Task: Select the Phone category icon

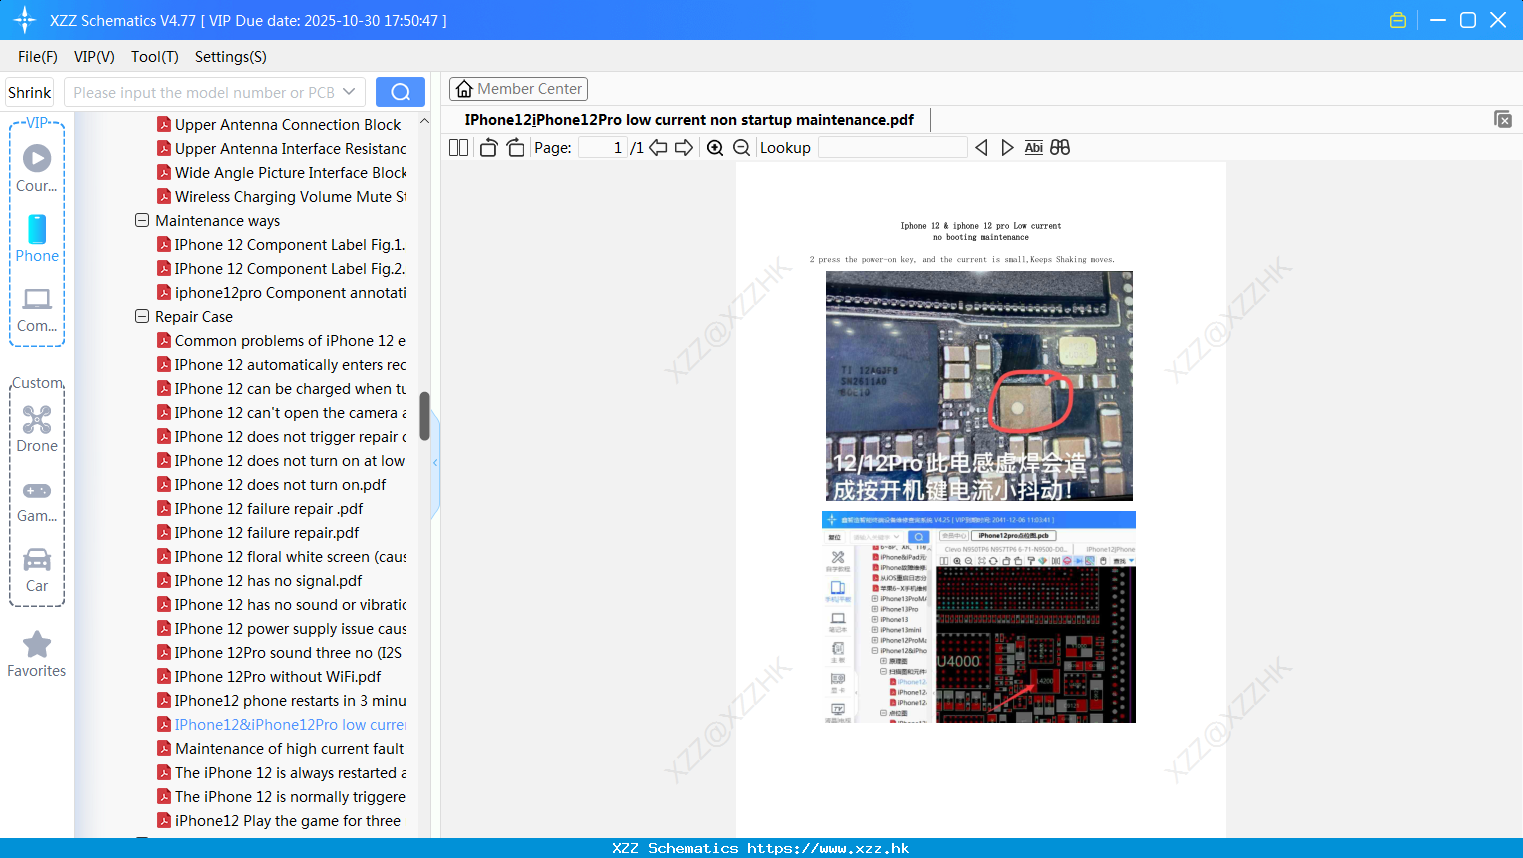Action: click(37, 239)
